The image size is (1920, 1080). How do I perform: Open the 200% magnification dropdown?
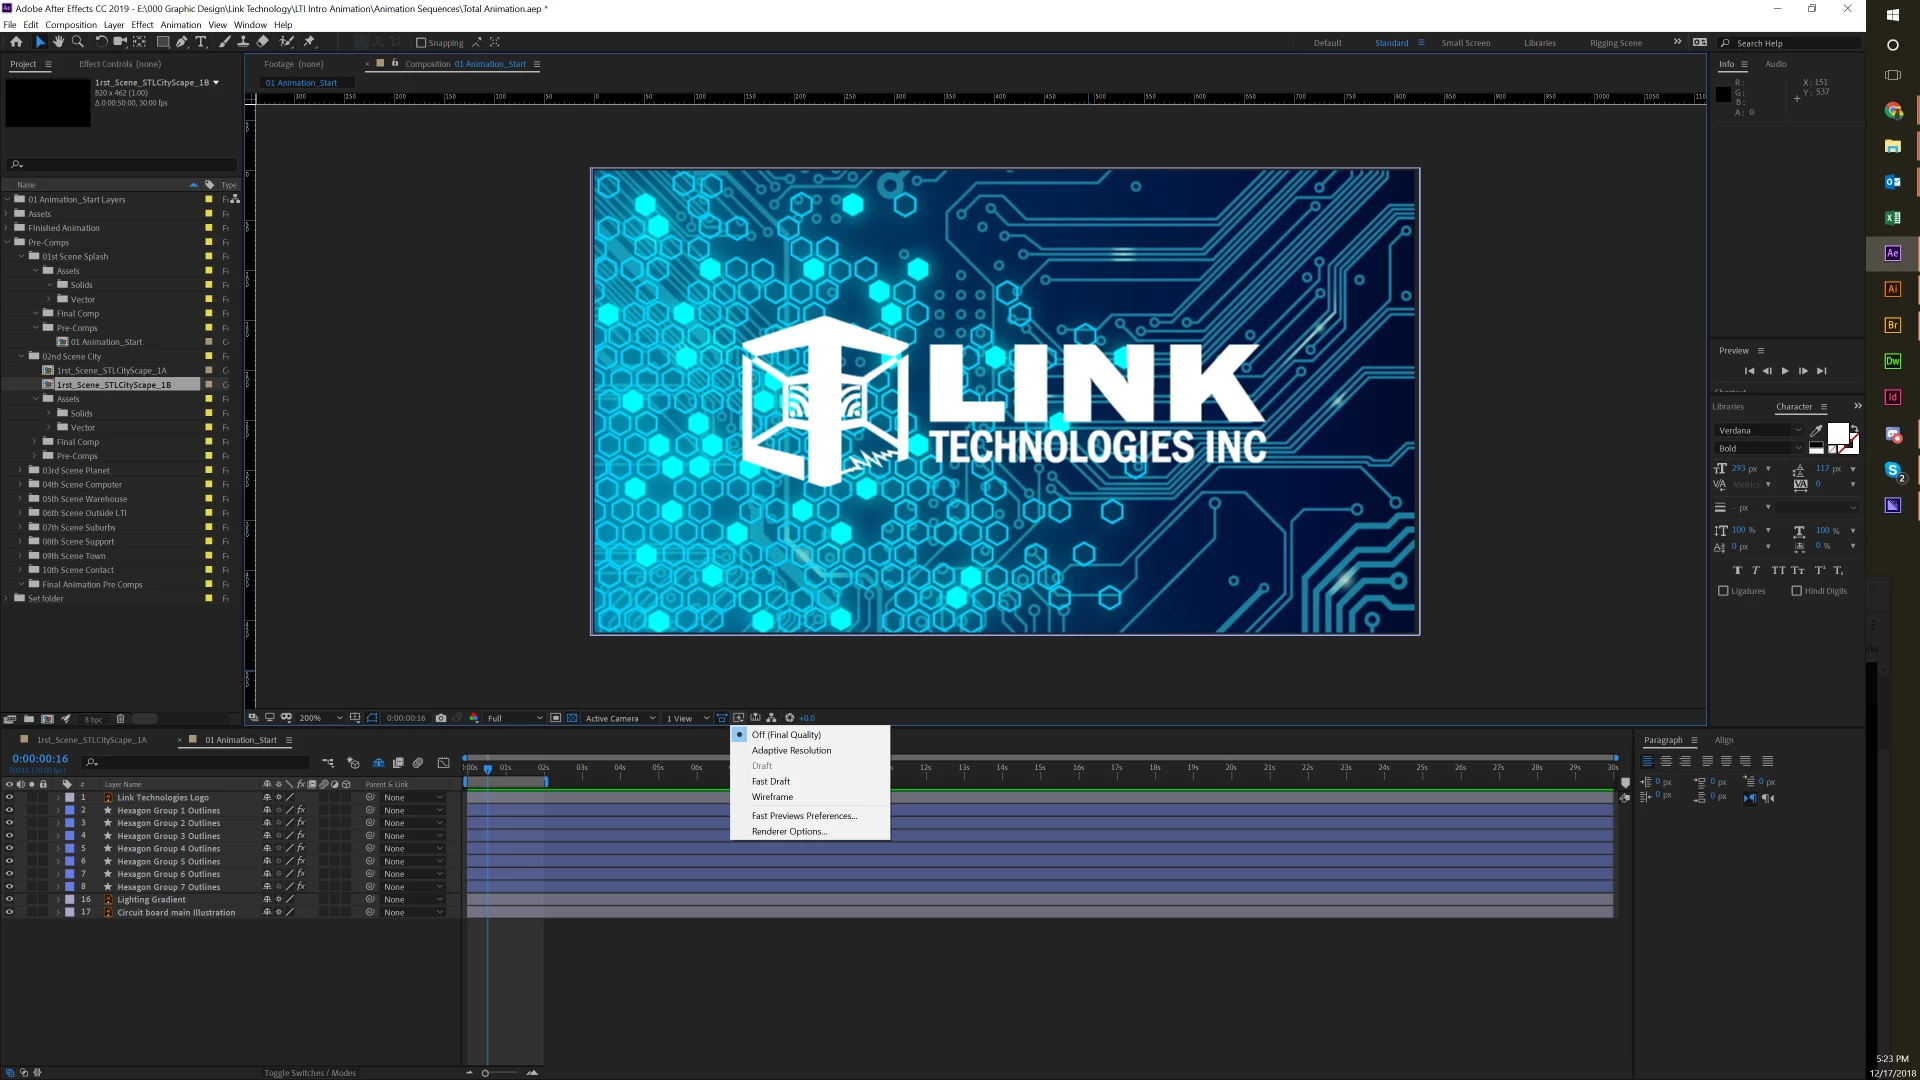point(320,718)
